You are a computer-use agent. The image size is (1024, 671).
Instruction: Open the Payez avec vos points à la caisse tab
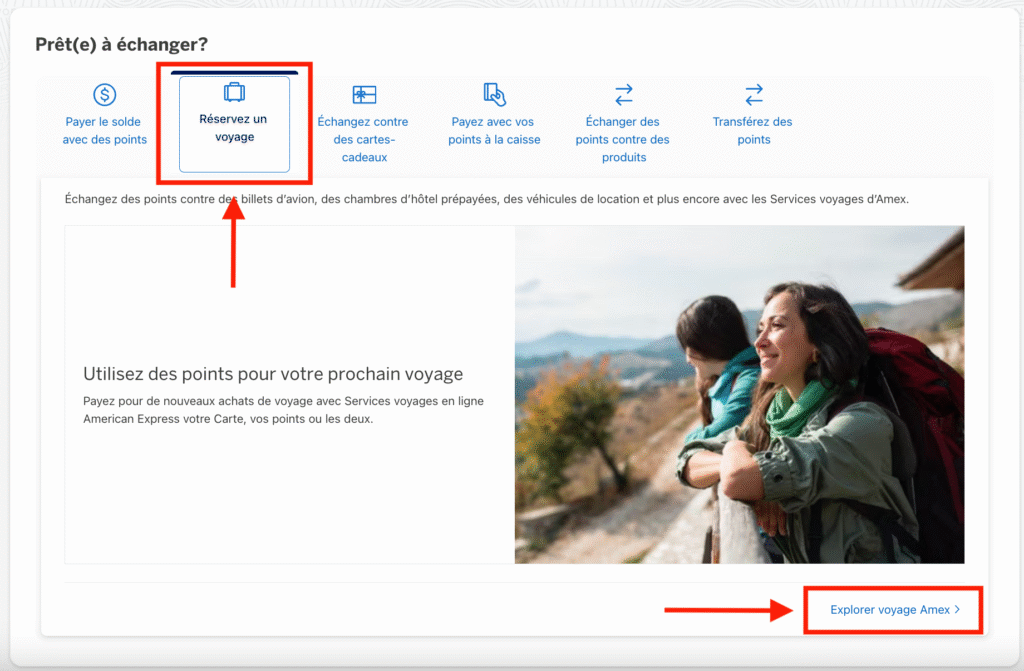pyautogui.click(x=493, y=119)
